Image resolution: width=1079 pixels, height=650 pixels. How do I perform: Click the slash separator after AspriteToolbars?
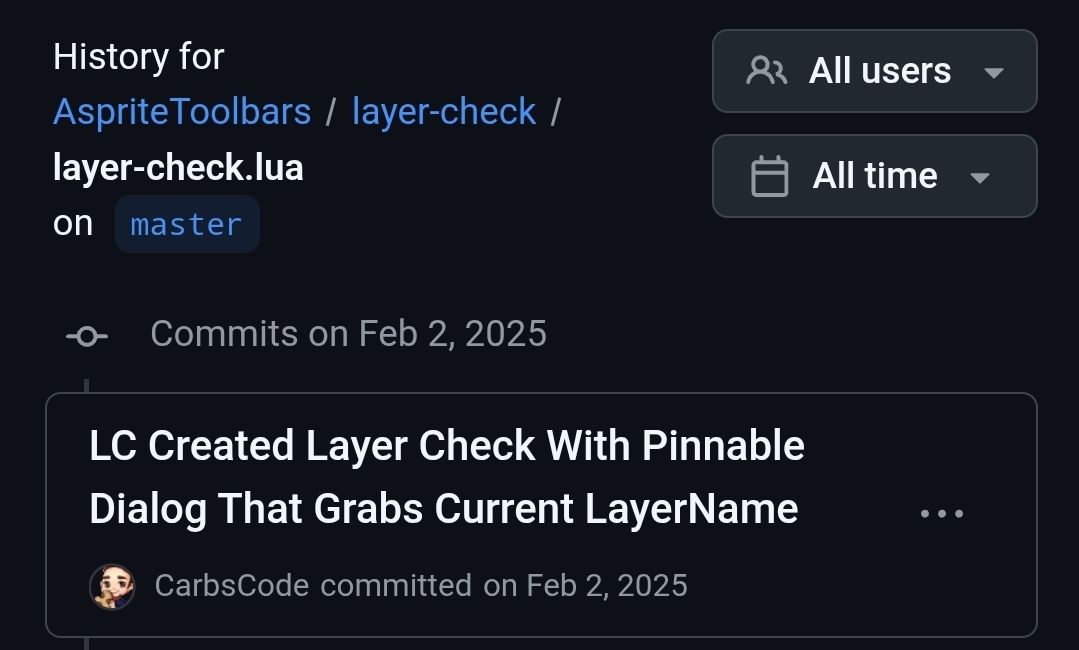tap(331, 112)
